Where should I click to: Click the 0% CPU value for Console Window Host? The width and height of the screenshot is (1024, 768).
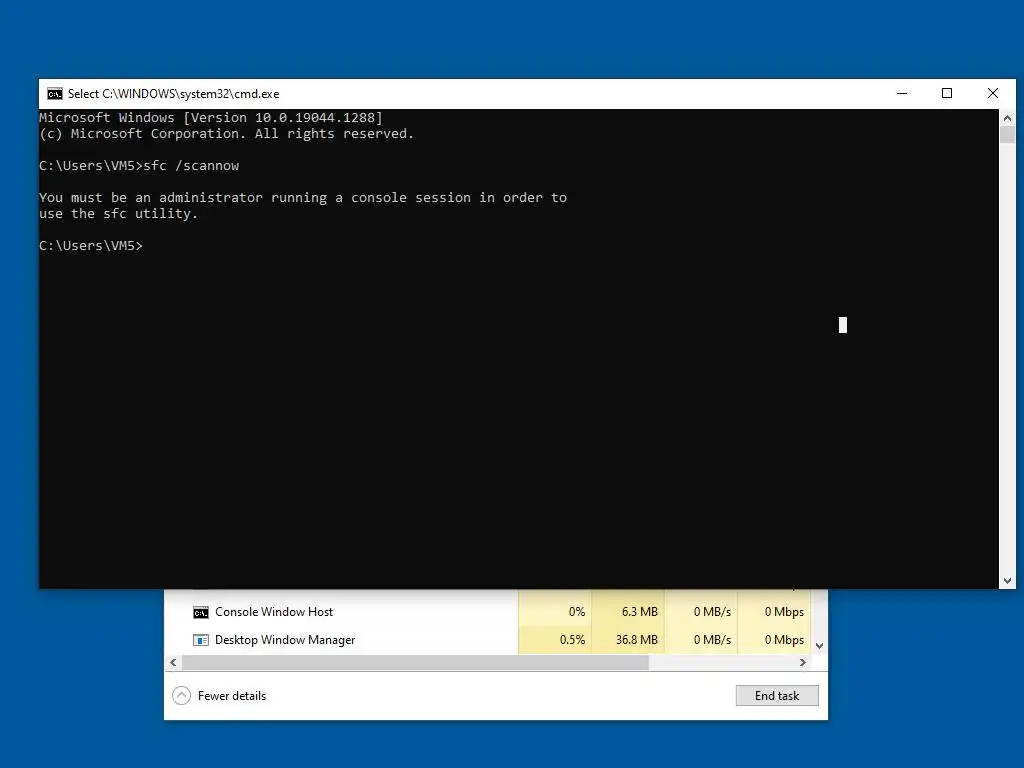point(577,612)
